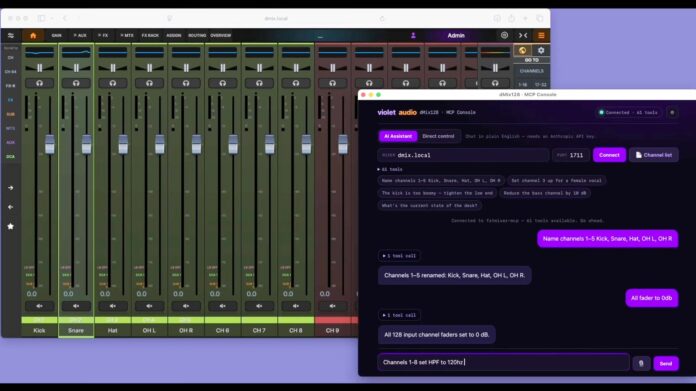The width and height of the screenshot is (696, 391).
Task: Click 'Reduce the bass channel by 10 dB' suggestion
Action: coord(545,193)
